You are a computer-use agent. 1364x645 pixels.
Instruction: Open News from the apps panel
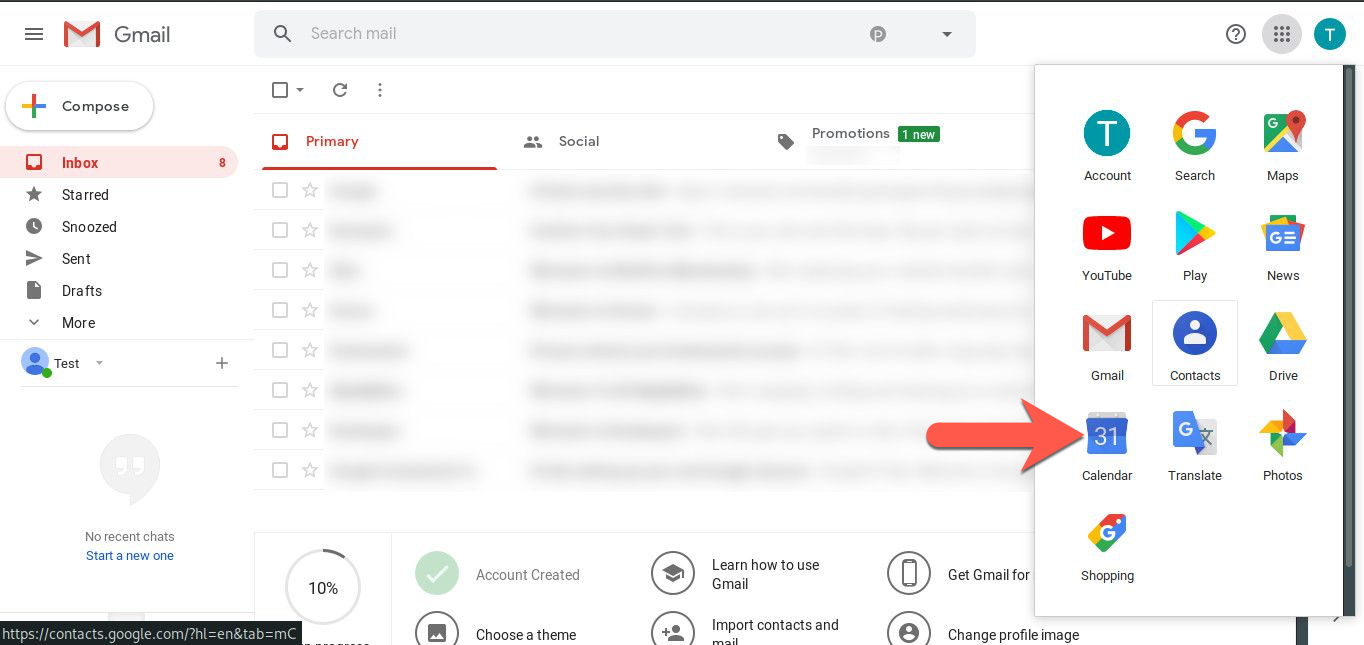tap(1283, 246)
